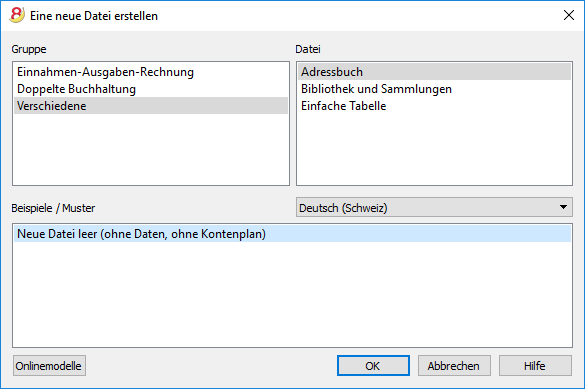The image size is (585, 389).
Task: Open Hilfe for this dialog
Action: pyautogui.click(x=535, y=366)
